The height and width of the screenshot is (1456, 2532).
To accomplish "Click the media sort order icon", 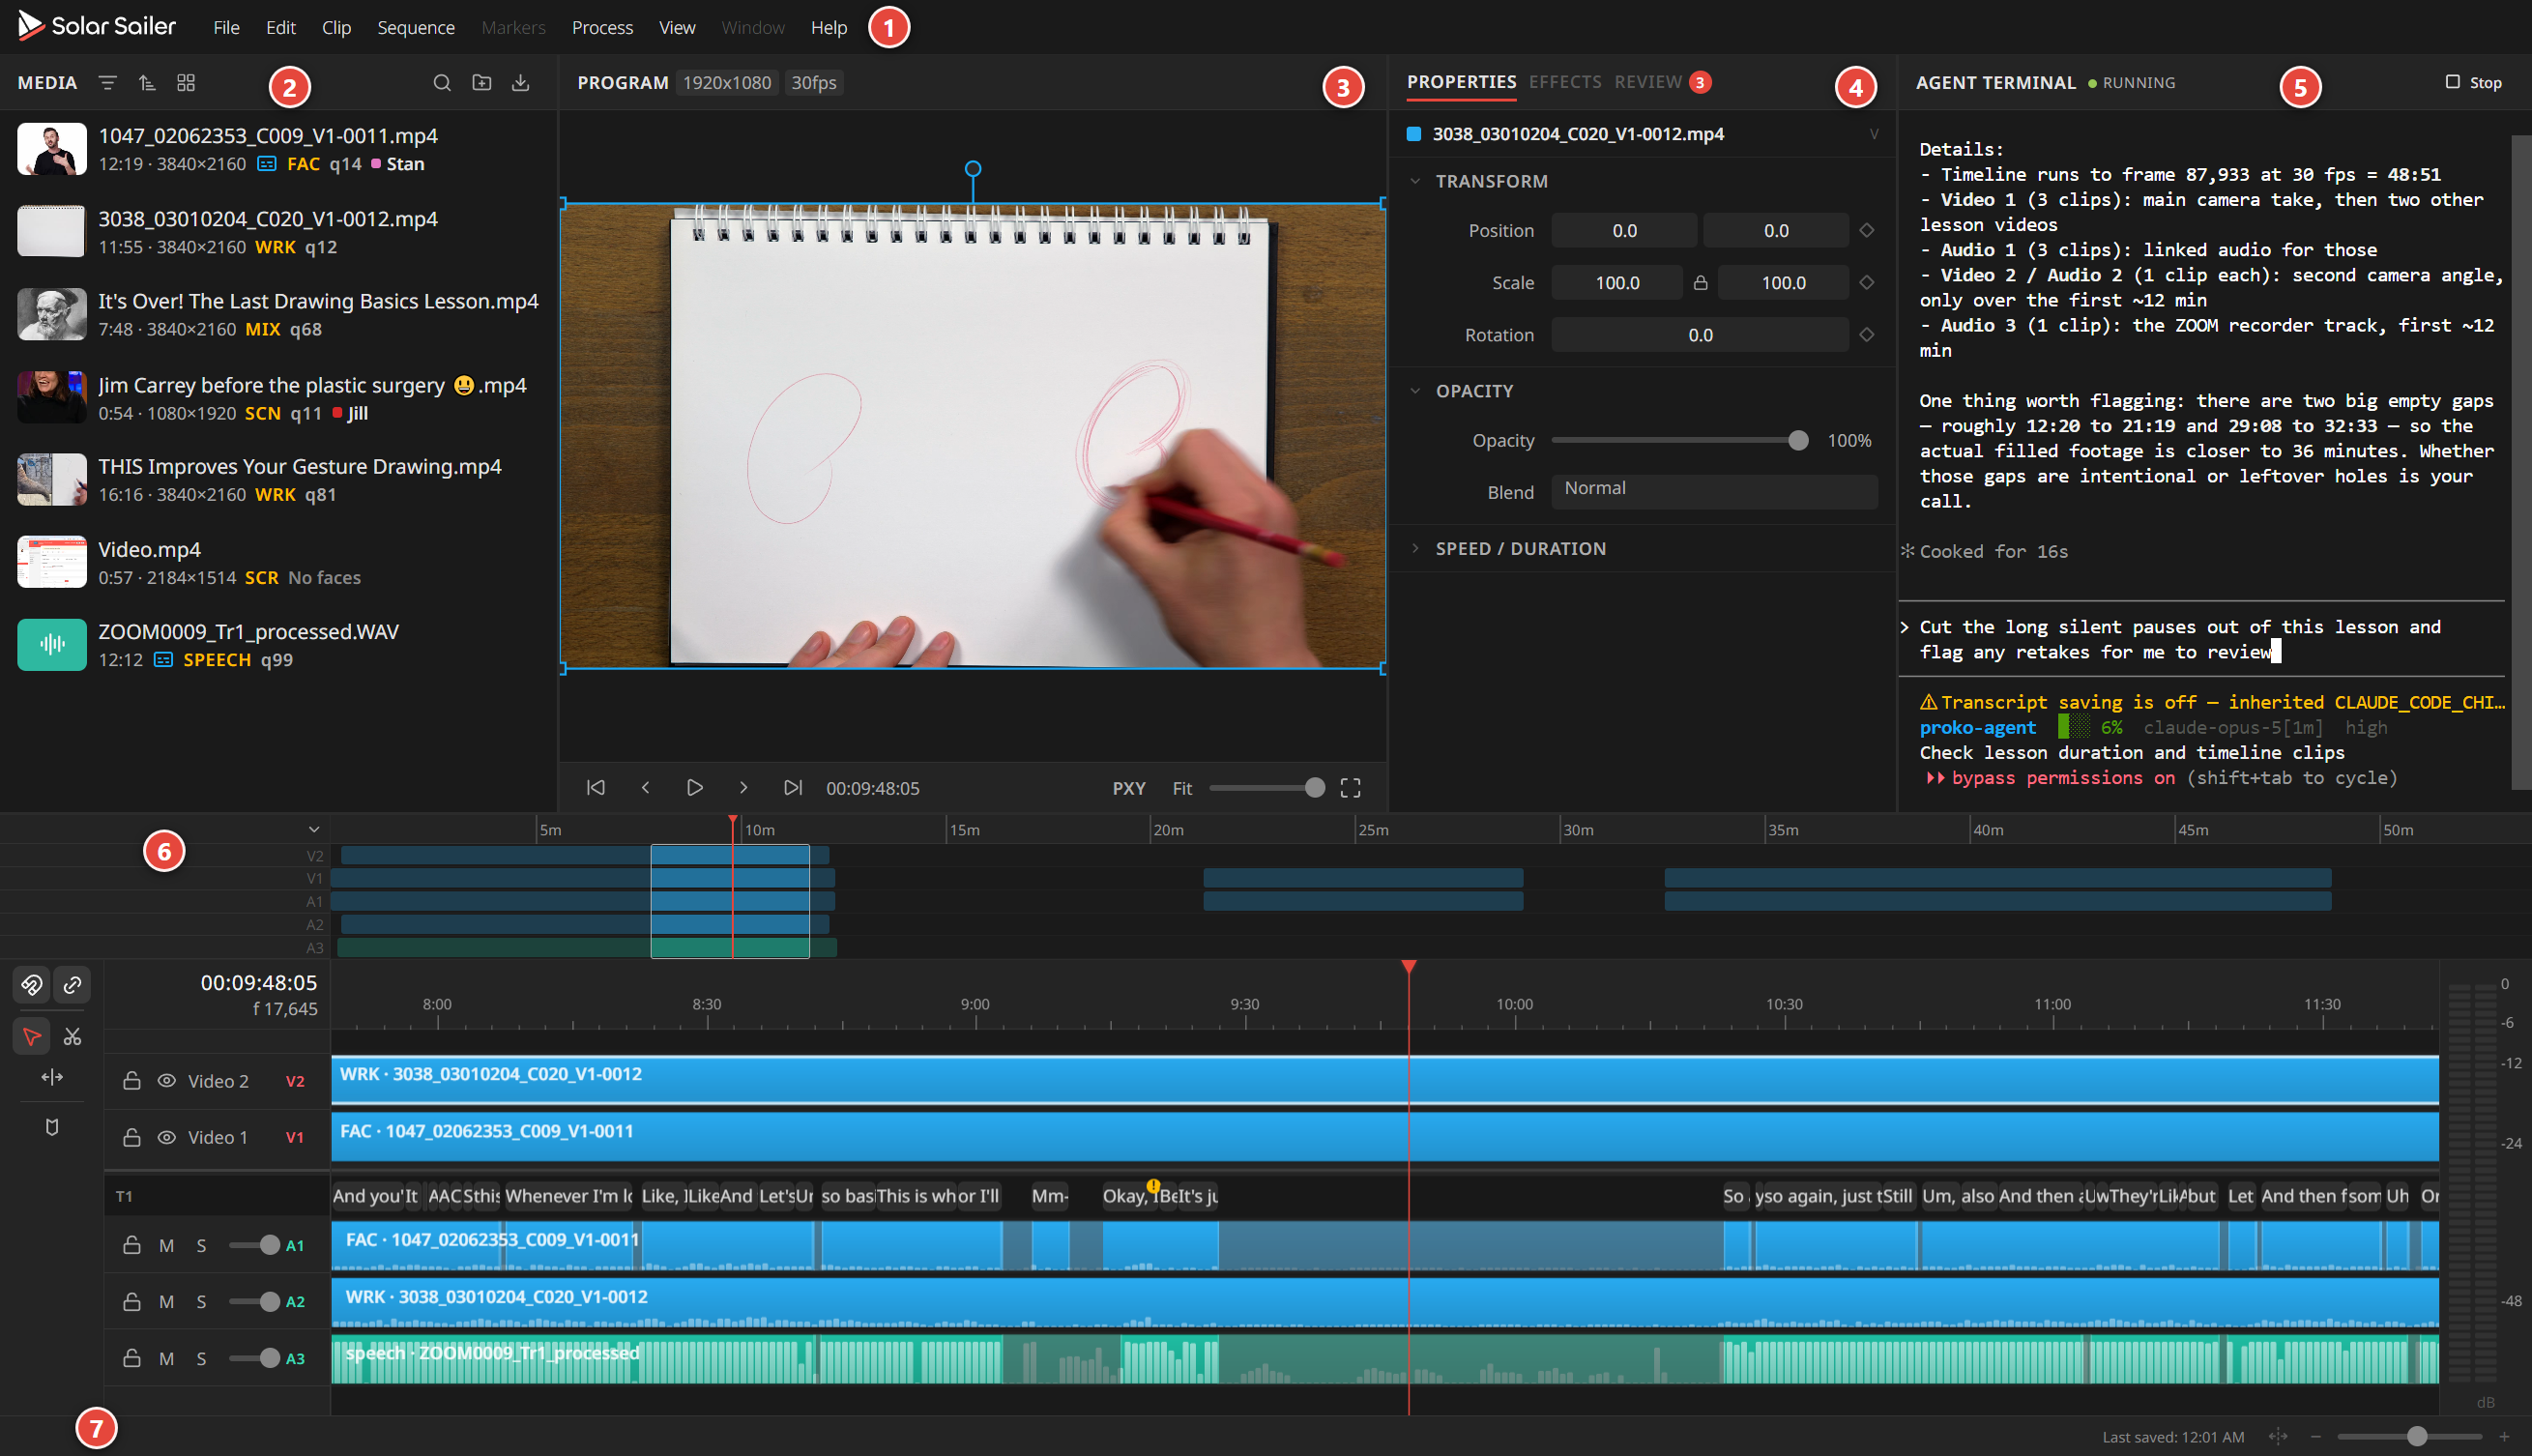I will tap(147, 83).
